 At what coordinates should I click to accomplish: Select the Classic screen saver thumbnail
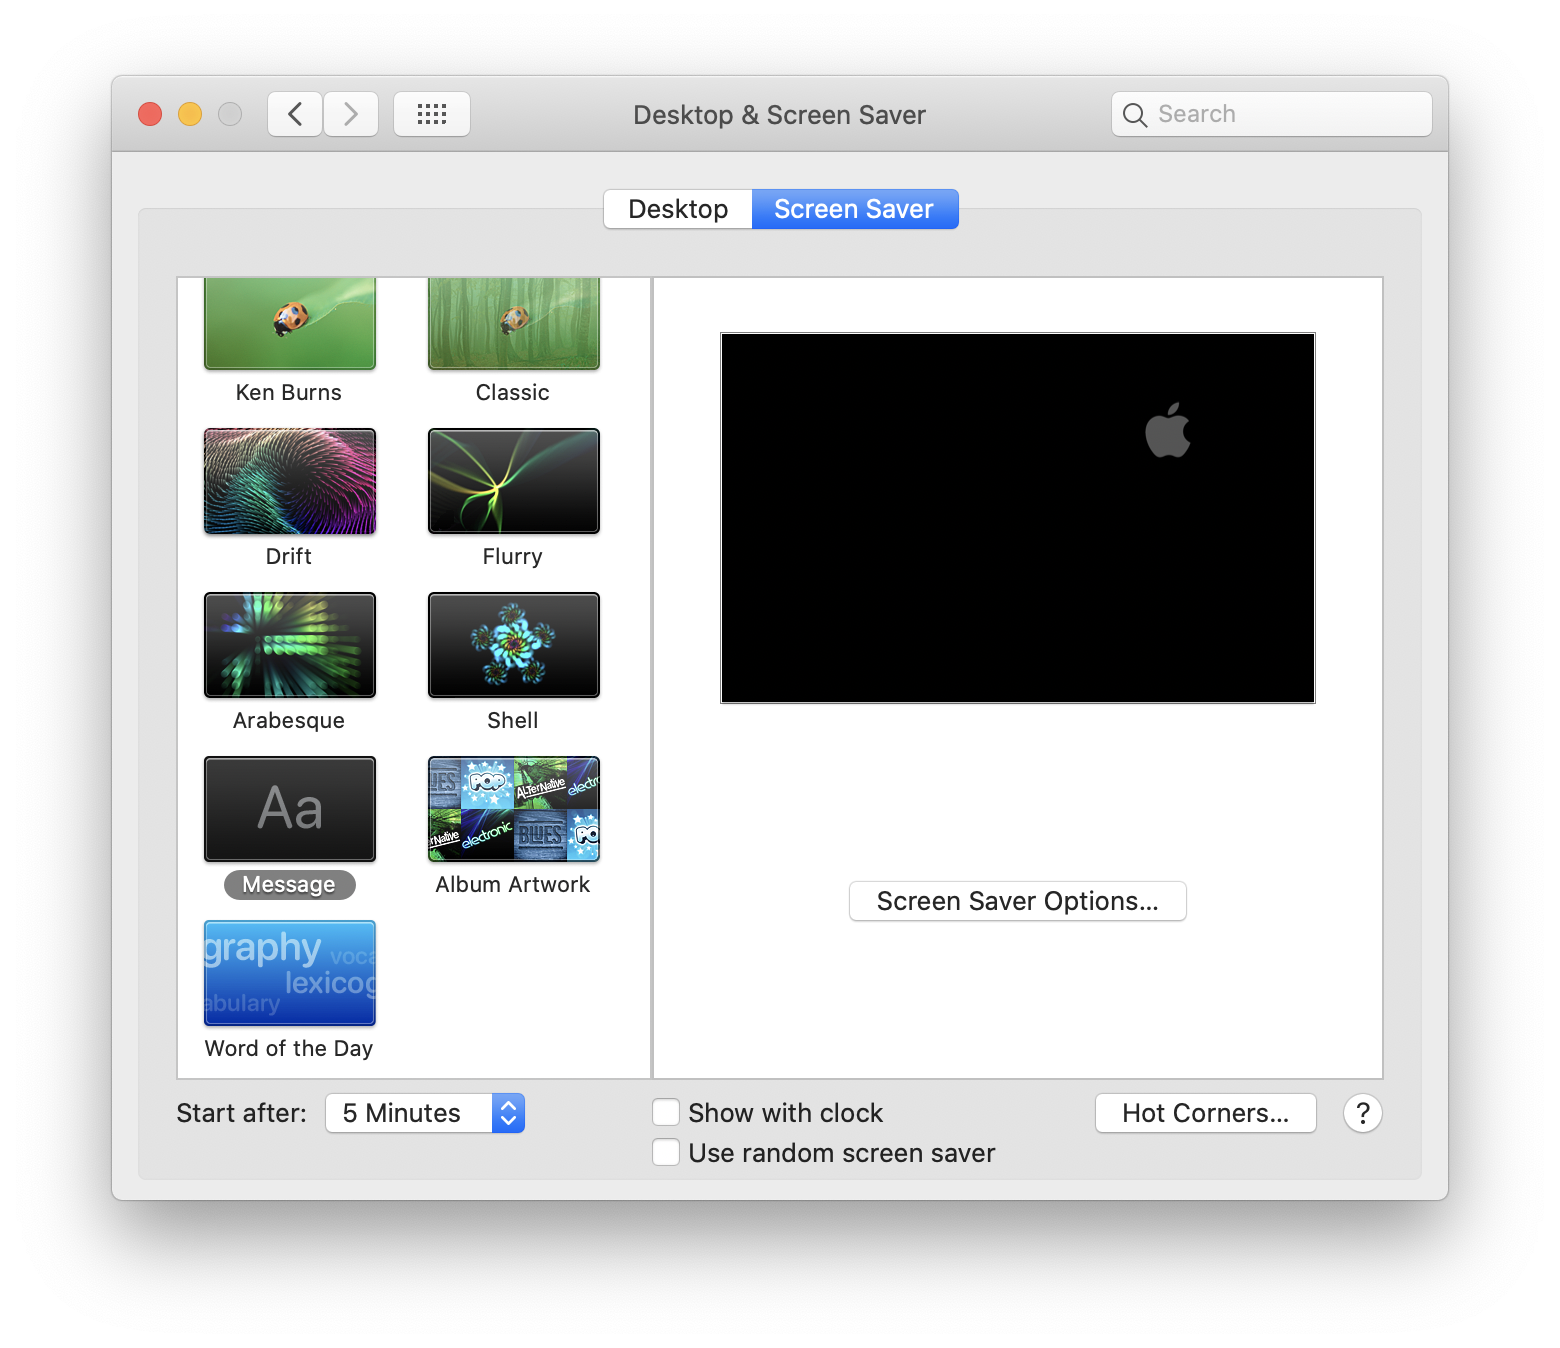[x=514, y=323]
